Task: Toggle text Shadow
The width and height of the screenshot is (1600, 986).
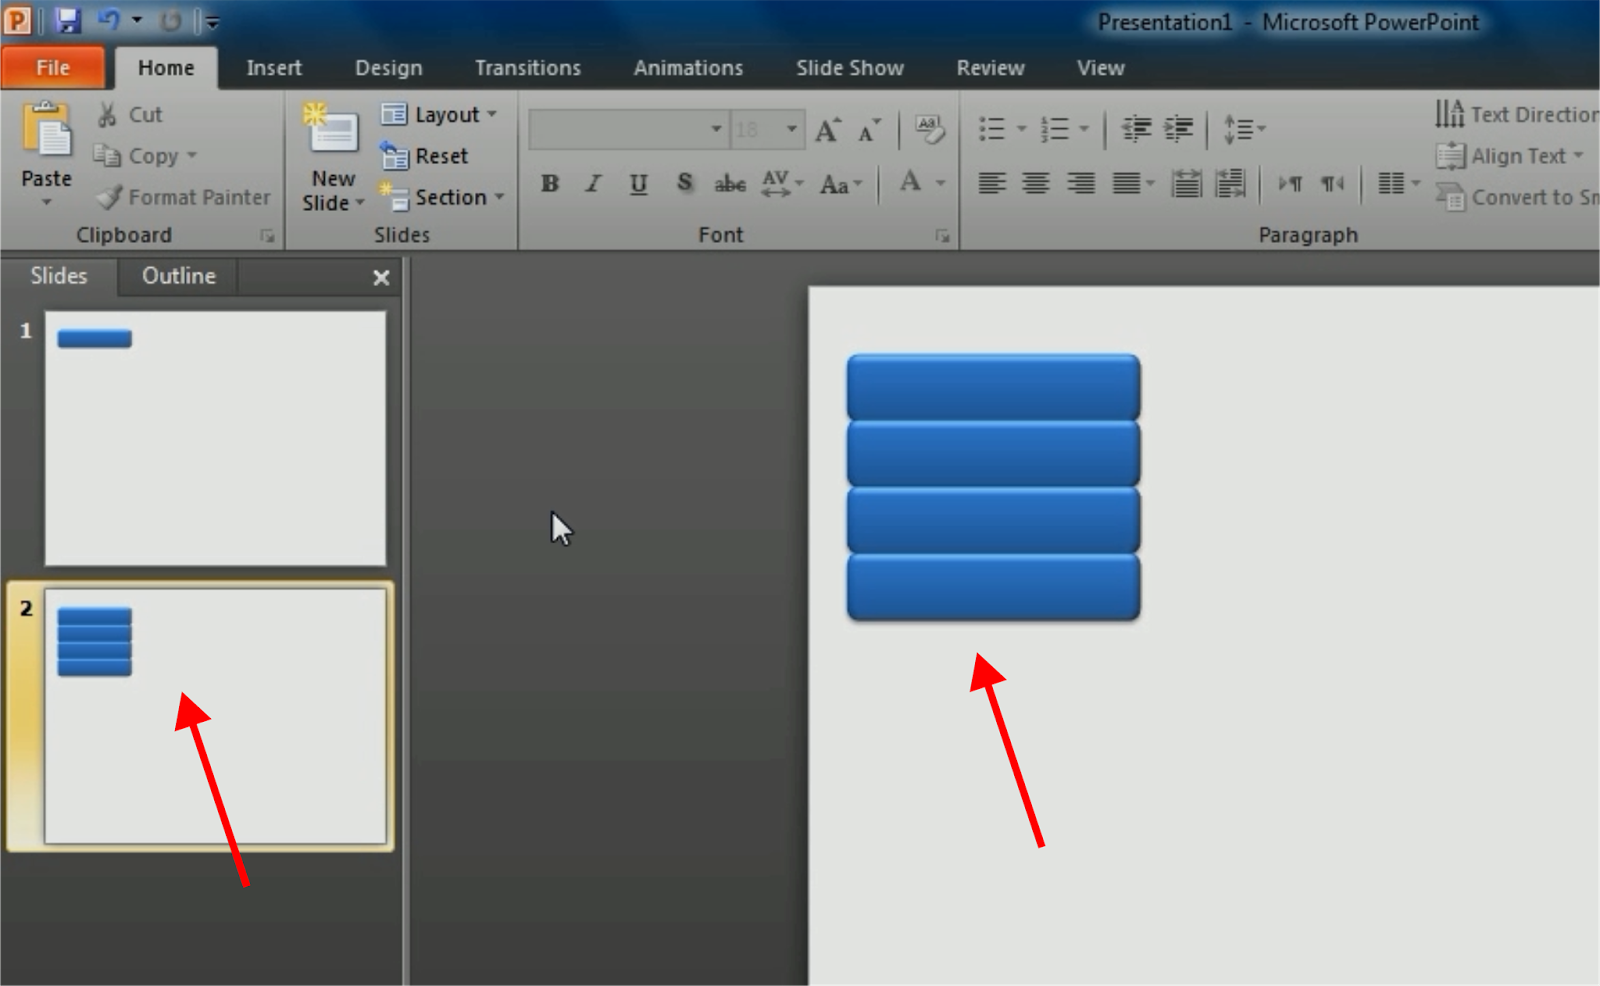Action: (685, 183)
